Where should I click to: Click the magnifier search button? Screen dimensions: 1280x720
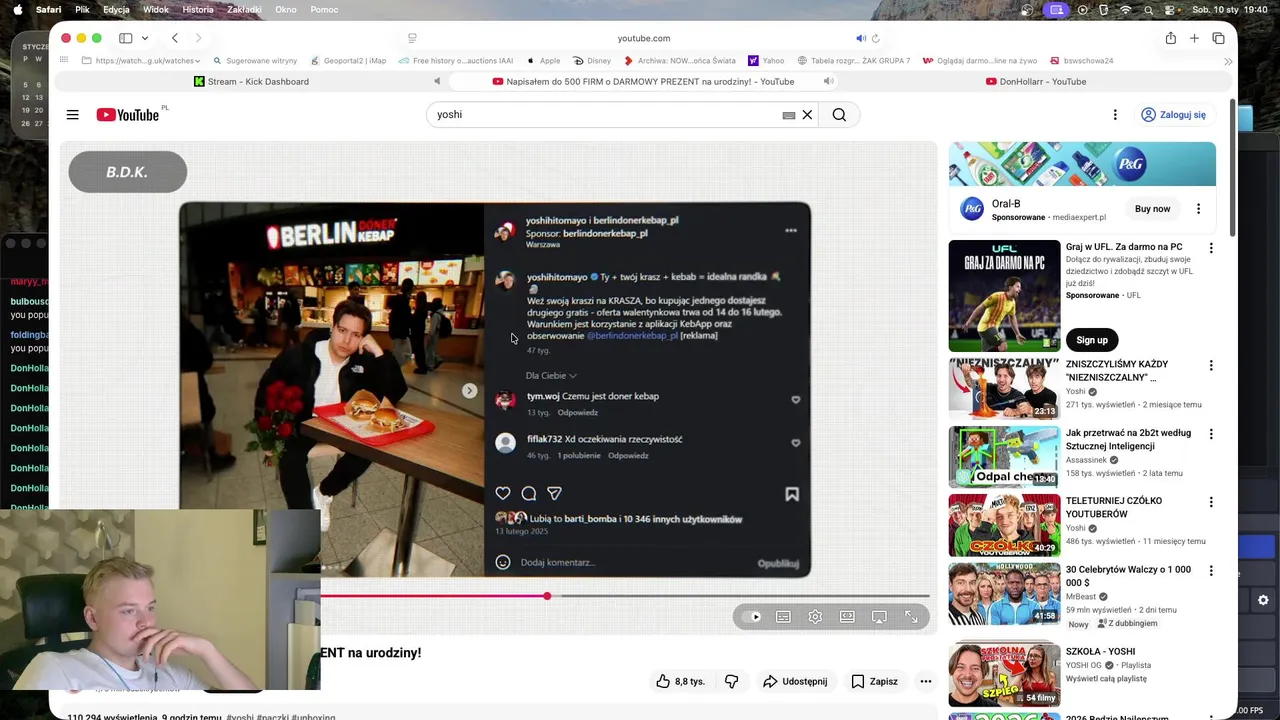click(x=839, y=115)
